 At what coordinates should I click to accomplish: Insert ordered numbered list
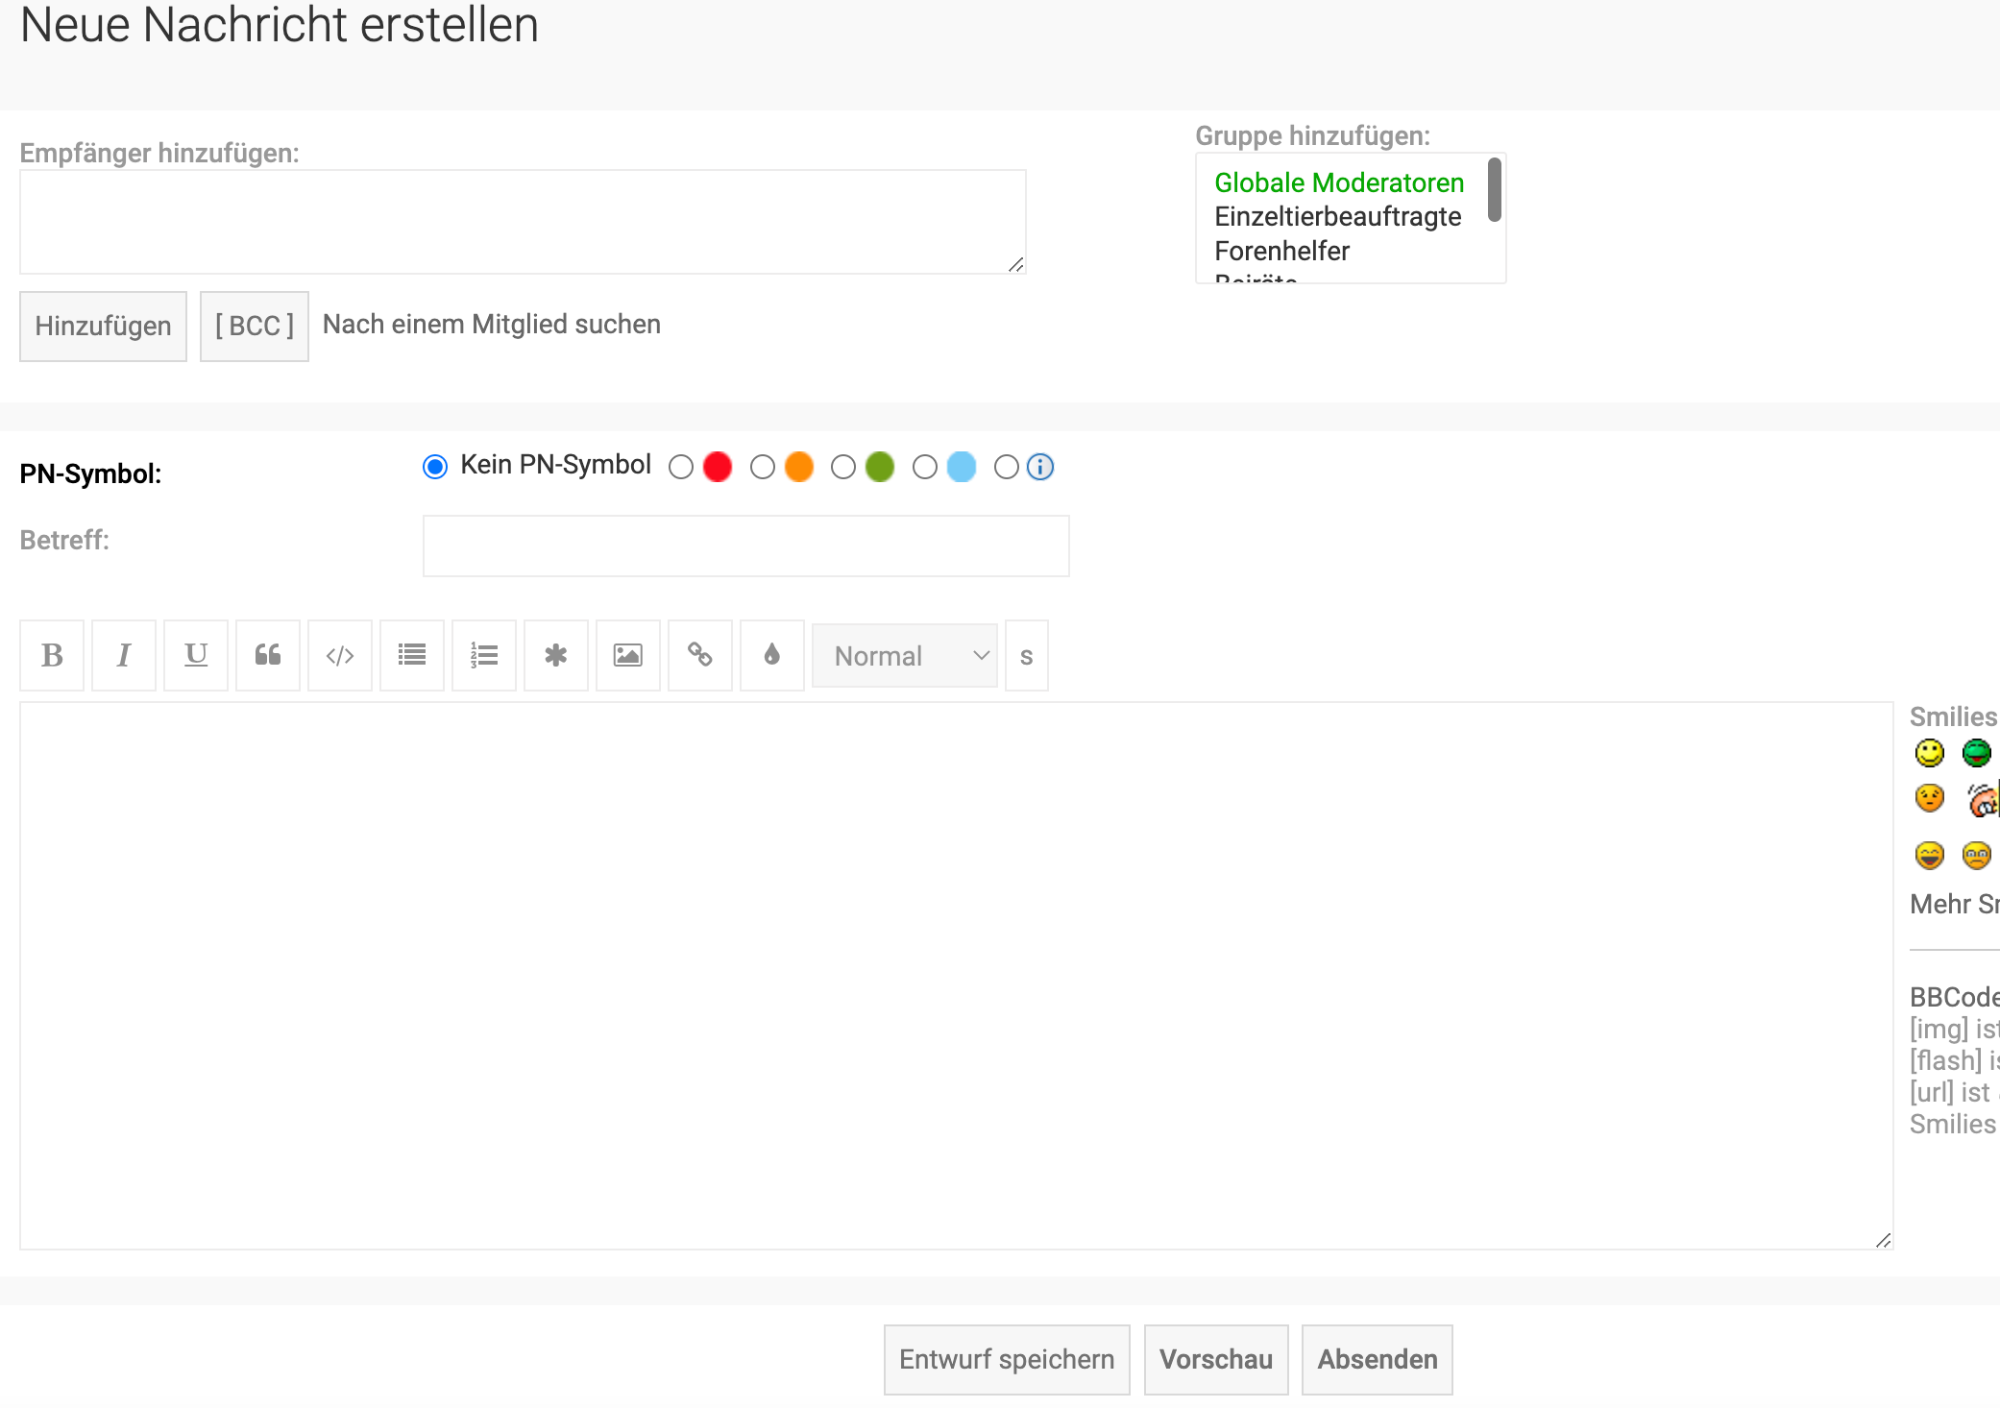484,656
